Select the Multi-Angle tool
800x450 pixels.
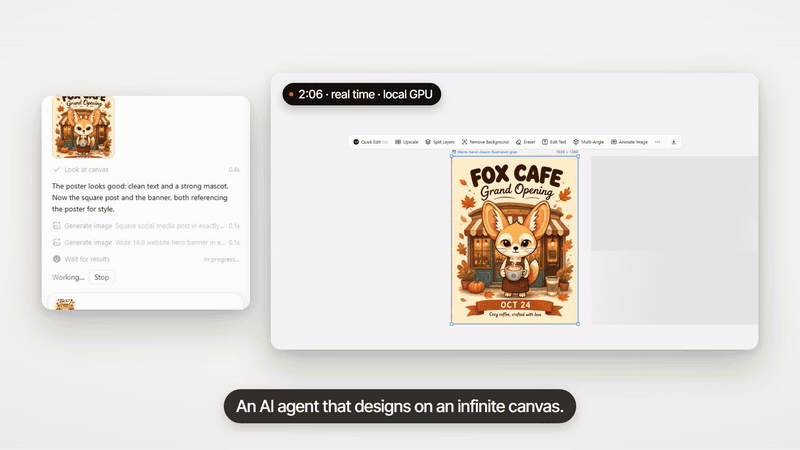(588, 142)
